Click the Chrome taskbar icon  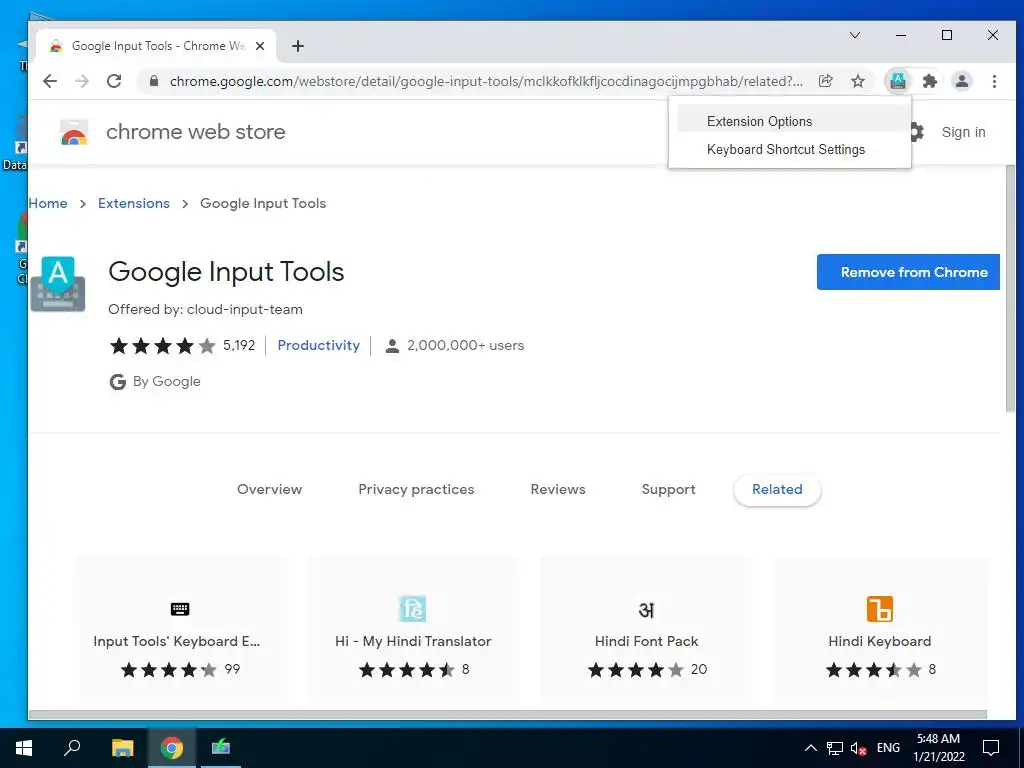[172, 748]
